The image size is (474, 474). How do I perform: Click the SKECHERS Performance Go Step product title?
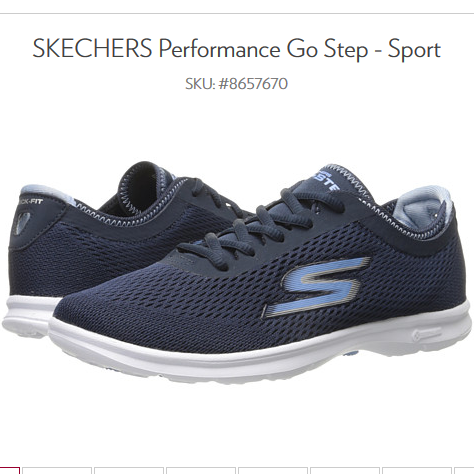click(x=237, y=49)
